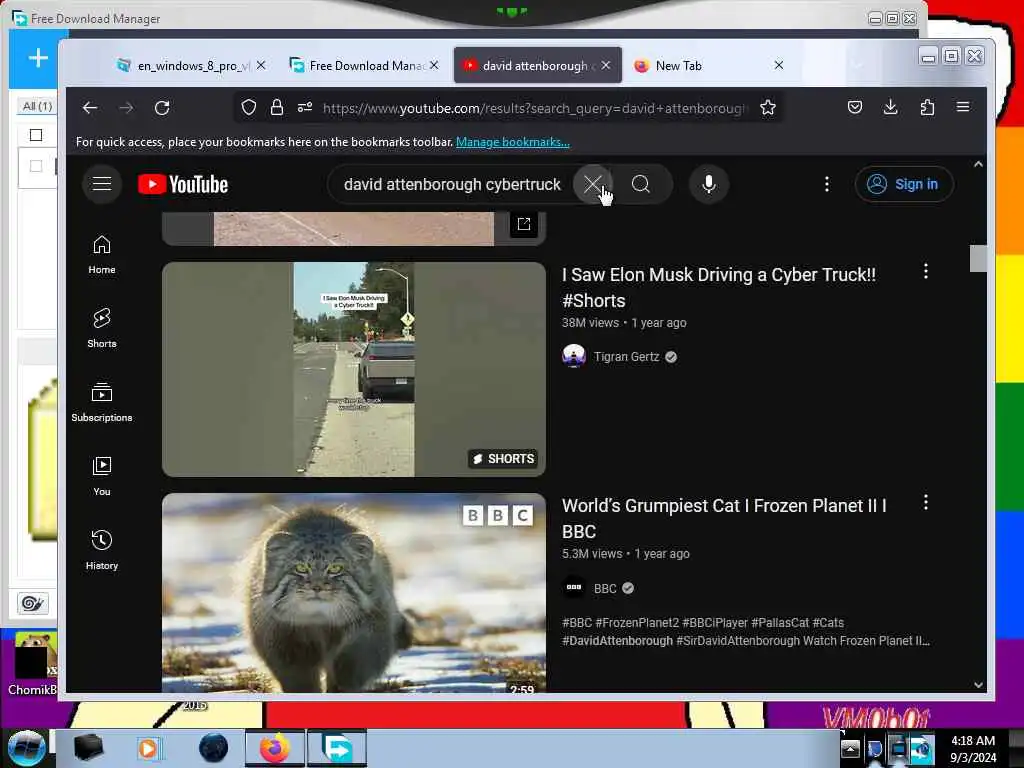
Task: Click Manage bookmarks link
Action: tap(513, 142)
